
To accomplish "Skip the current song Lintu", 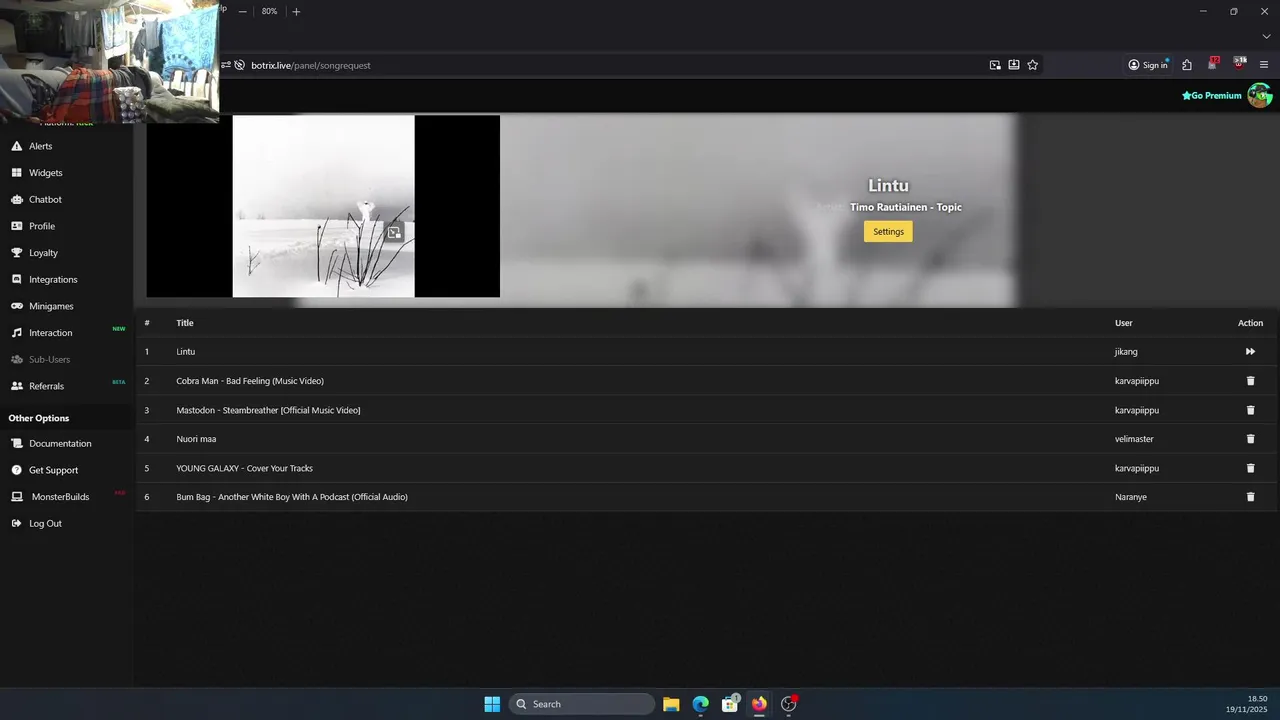I will [1250, 352].
